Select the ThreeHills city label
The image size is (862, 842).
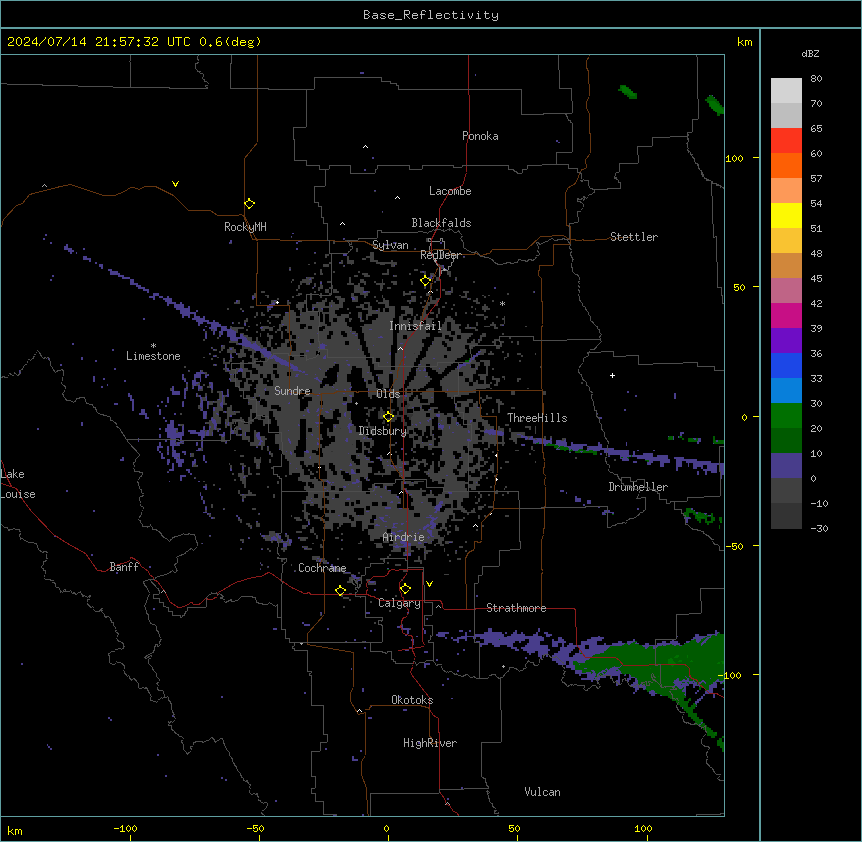click(537, 418)
